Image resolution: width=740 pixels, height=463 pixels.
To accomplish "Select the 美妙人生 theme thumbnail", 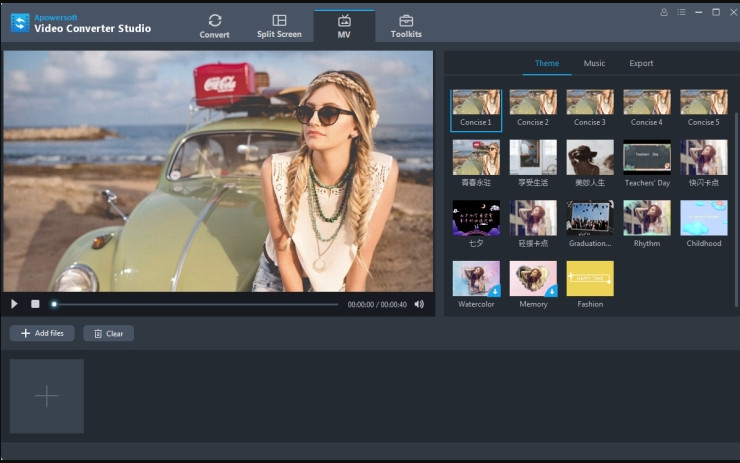I will pos(590,157).
